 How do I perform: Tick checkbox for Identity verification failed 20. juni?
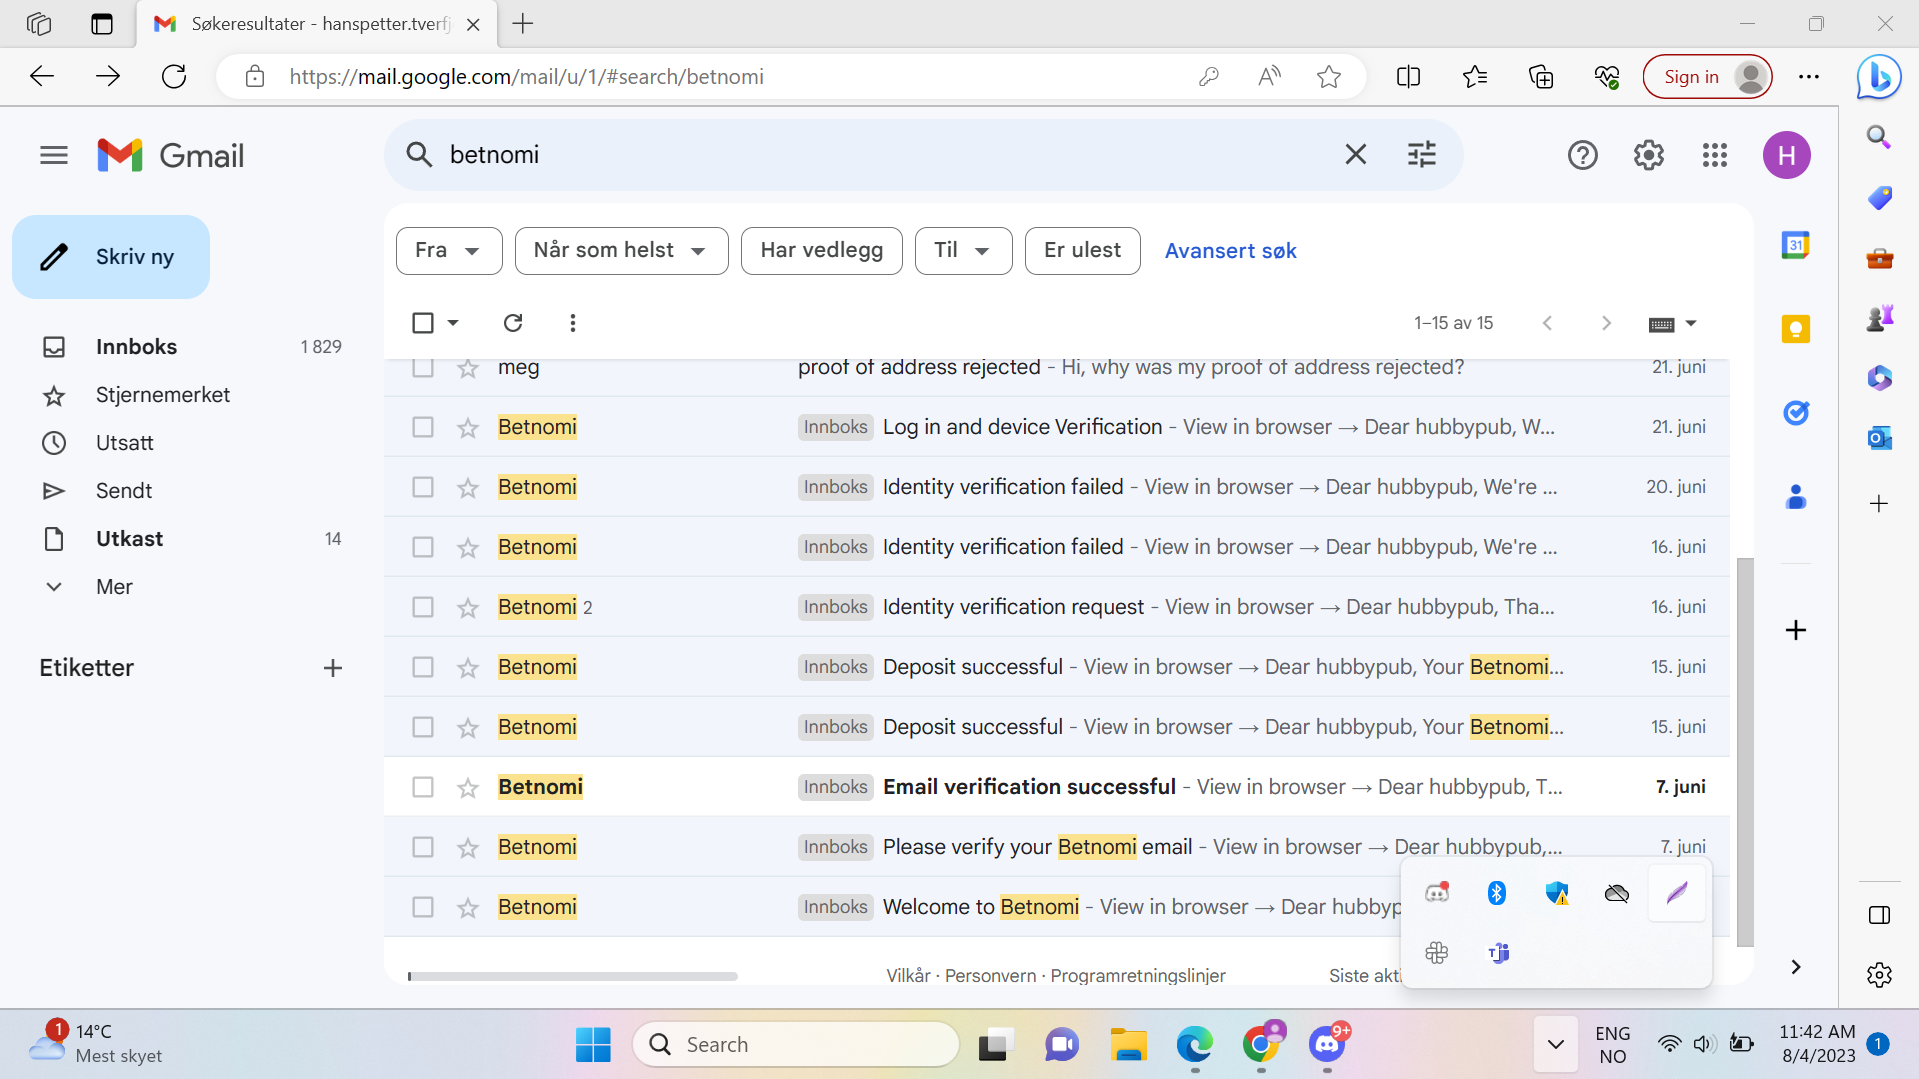point(423,487)
